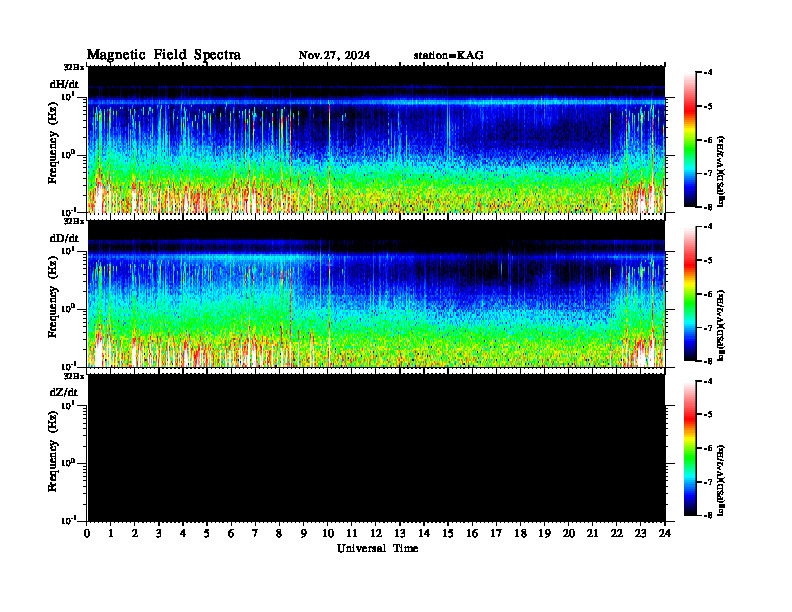The width and height of the screenshot is (792, 612).
Task: Click the '32Hz' label above dH/dt panel
Action: click(73, 66)
